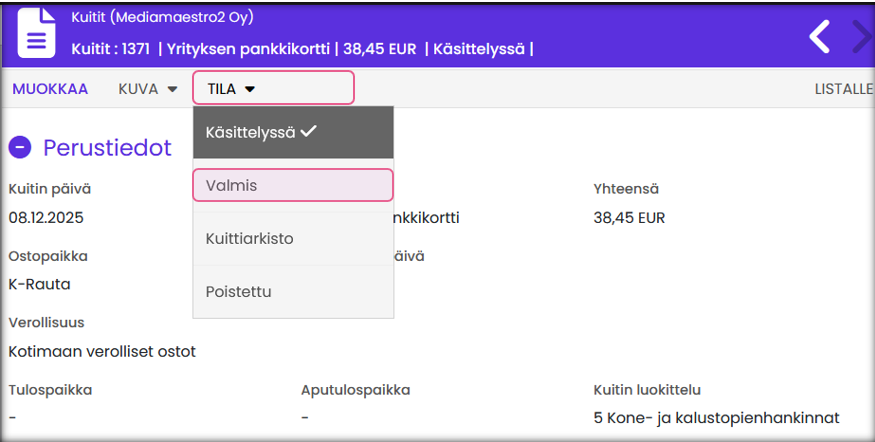This screenshot has height=442, width=875.
Task: Click the 5 Kone- ja kalustopienhankinnat classification
Action: click(716, 417)
